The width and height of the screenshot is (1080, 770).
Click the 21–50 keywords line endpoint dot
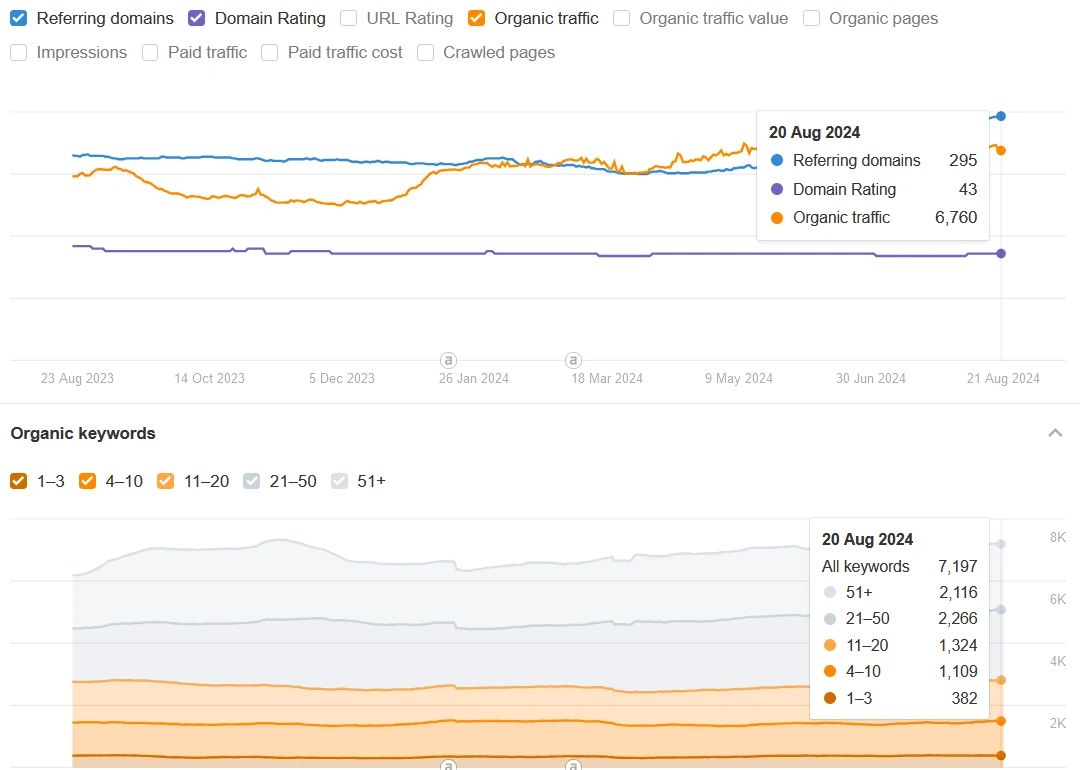1001,609
